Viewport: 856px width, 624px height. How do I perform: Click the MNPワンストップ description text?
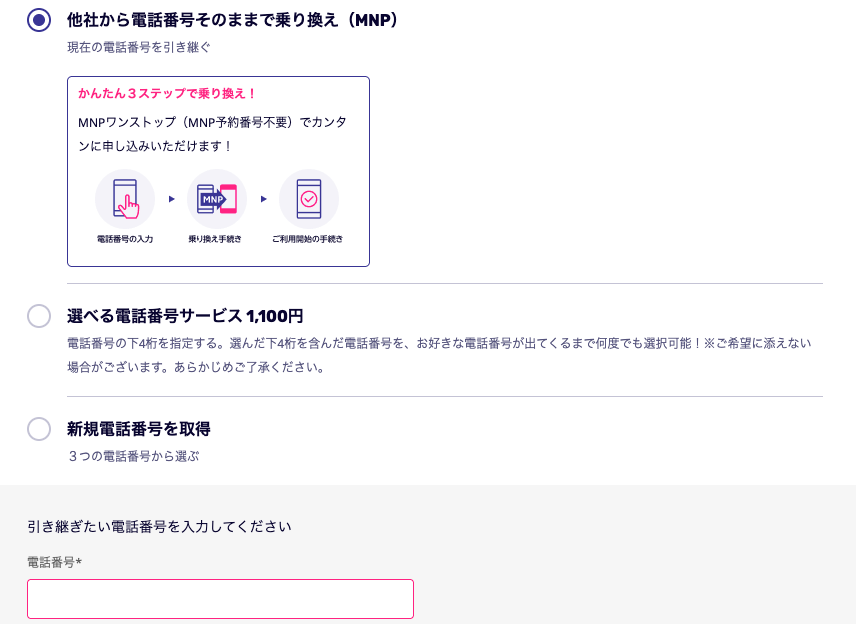[212, 134]
